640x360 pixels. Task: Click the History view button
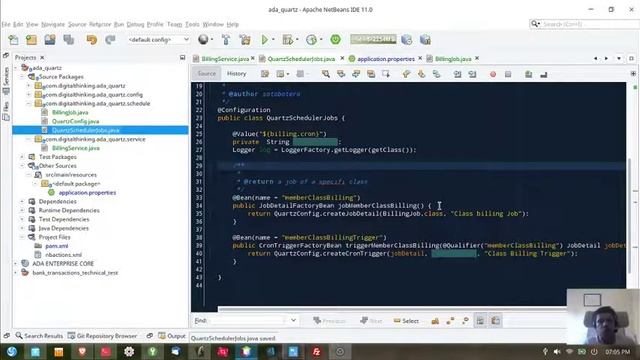coord(236,74)
